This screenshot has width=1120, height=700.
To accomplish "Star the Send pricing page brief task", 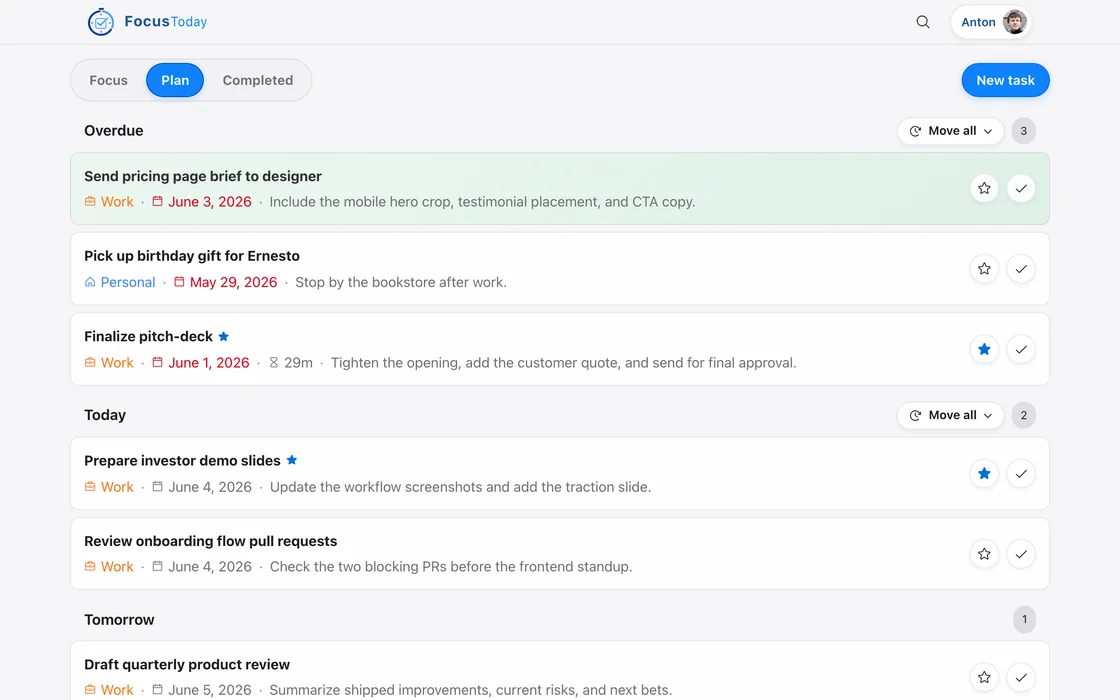I will (x=984, y=189).
